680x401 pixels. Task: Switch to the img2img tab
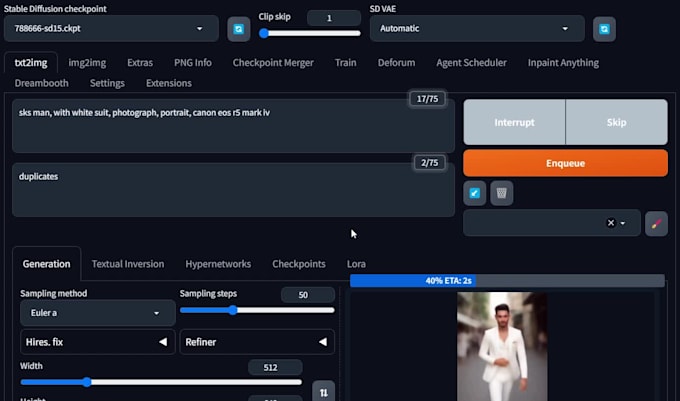(x=87, y=62)
